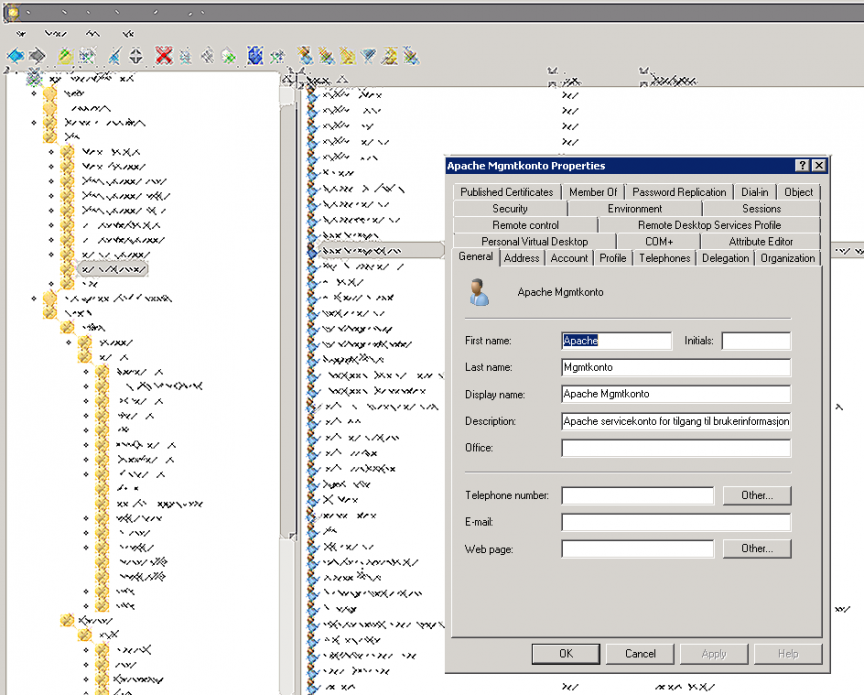Delete selected object via red X toolbar icon
This screenshot has width=864, height=695.
(x=162, y=56)
